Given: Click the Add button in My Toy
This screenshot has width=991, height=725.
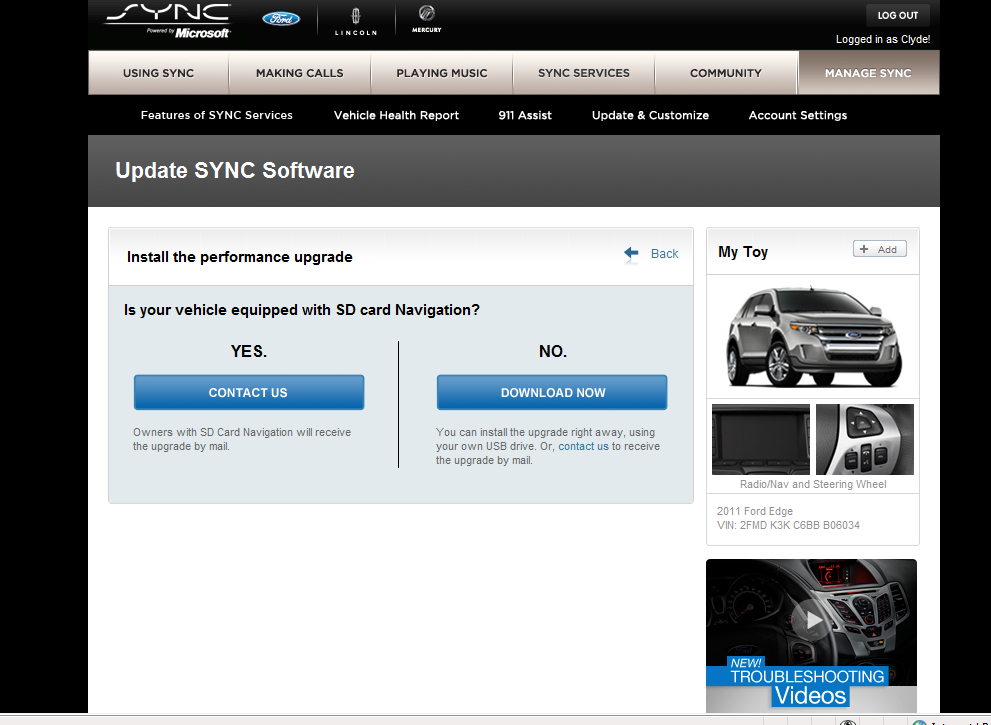Looking at the screenshot, I should [880, 249].
